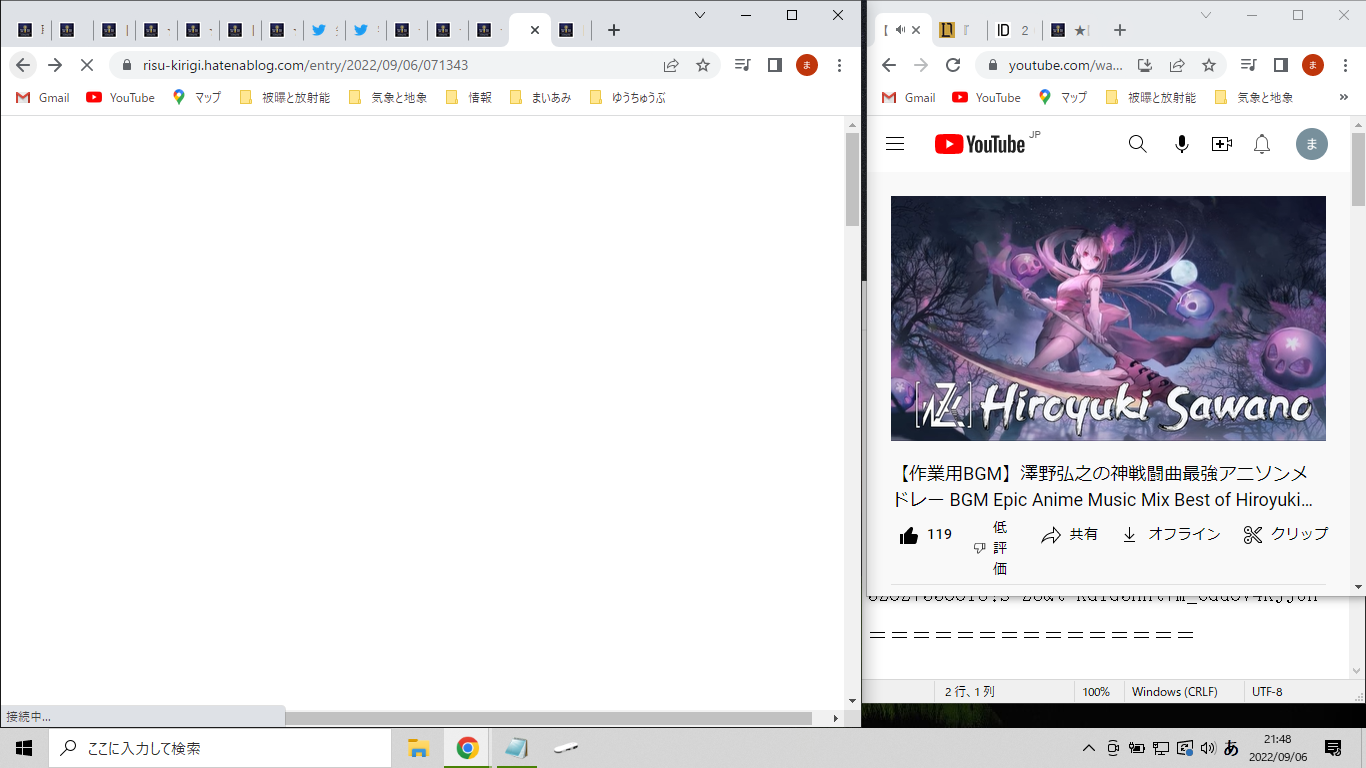Switch to the ★ tab in the YouTube window

(1069, 30)
